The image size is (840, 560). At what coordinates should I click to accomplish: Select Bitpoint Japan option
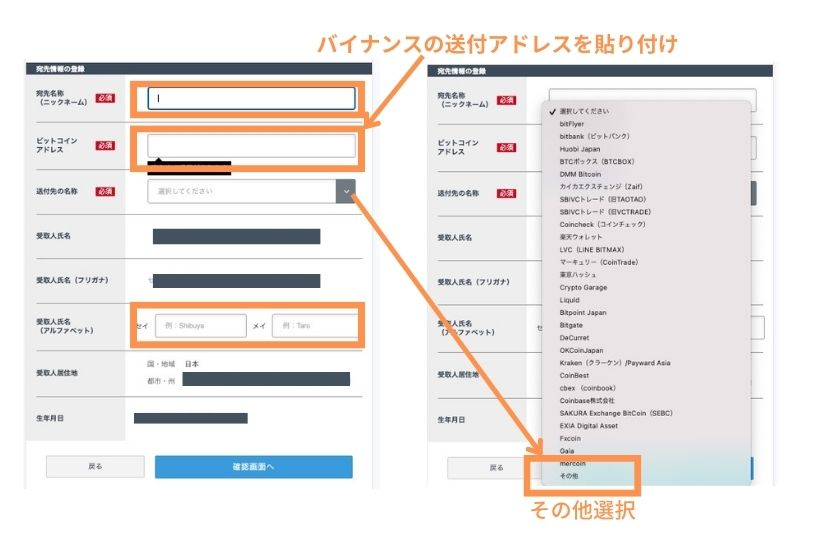[x=583, y=313]
